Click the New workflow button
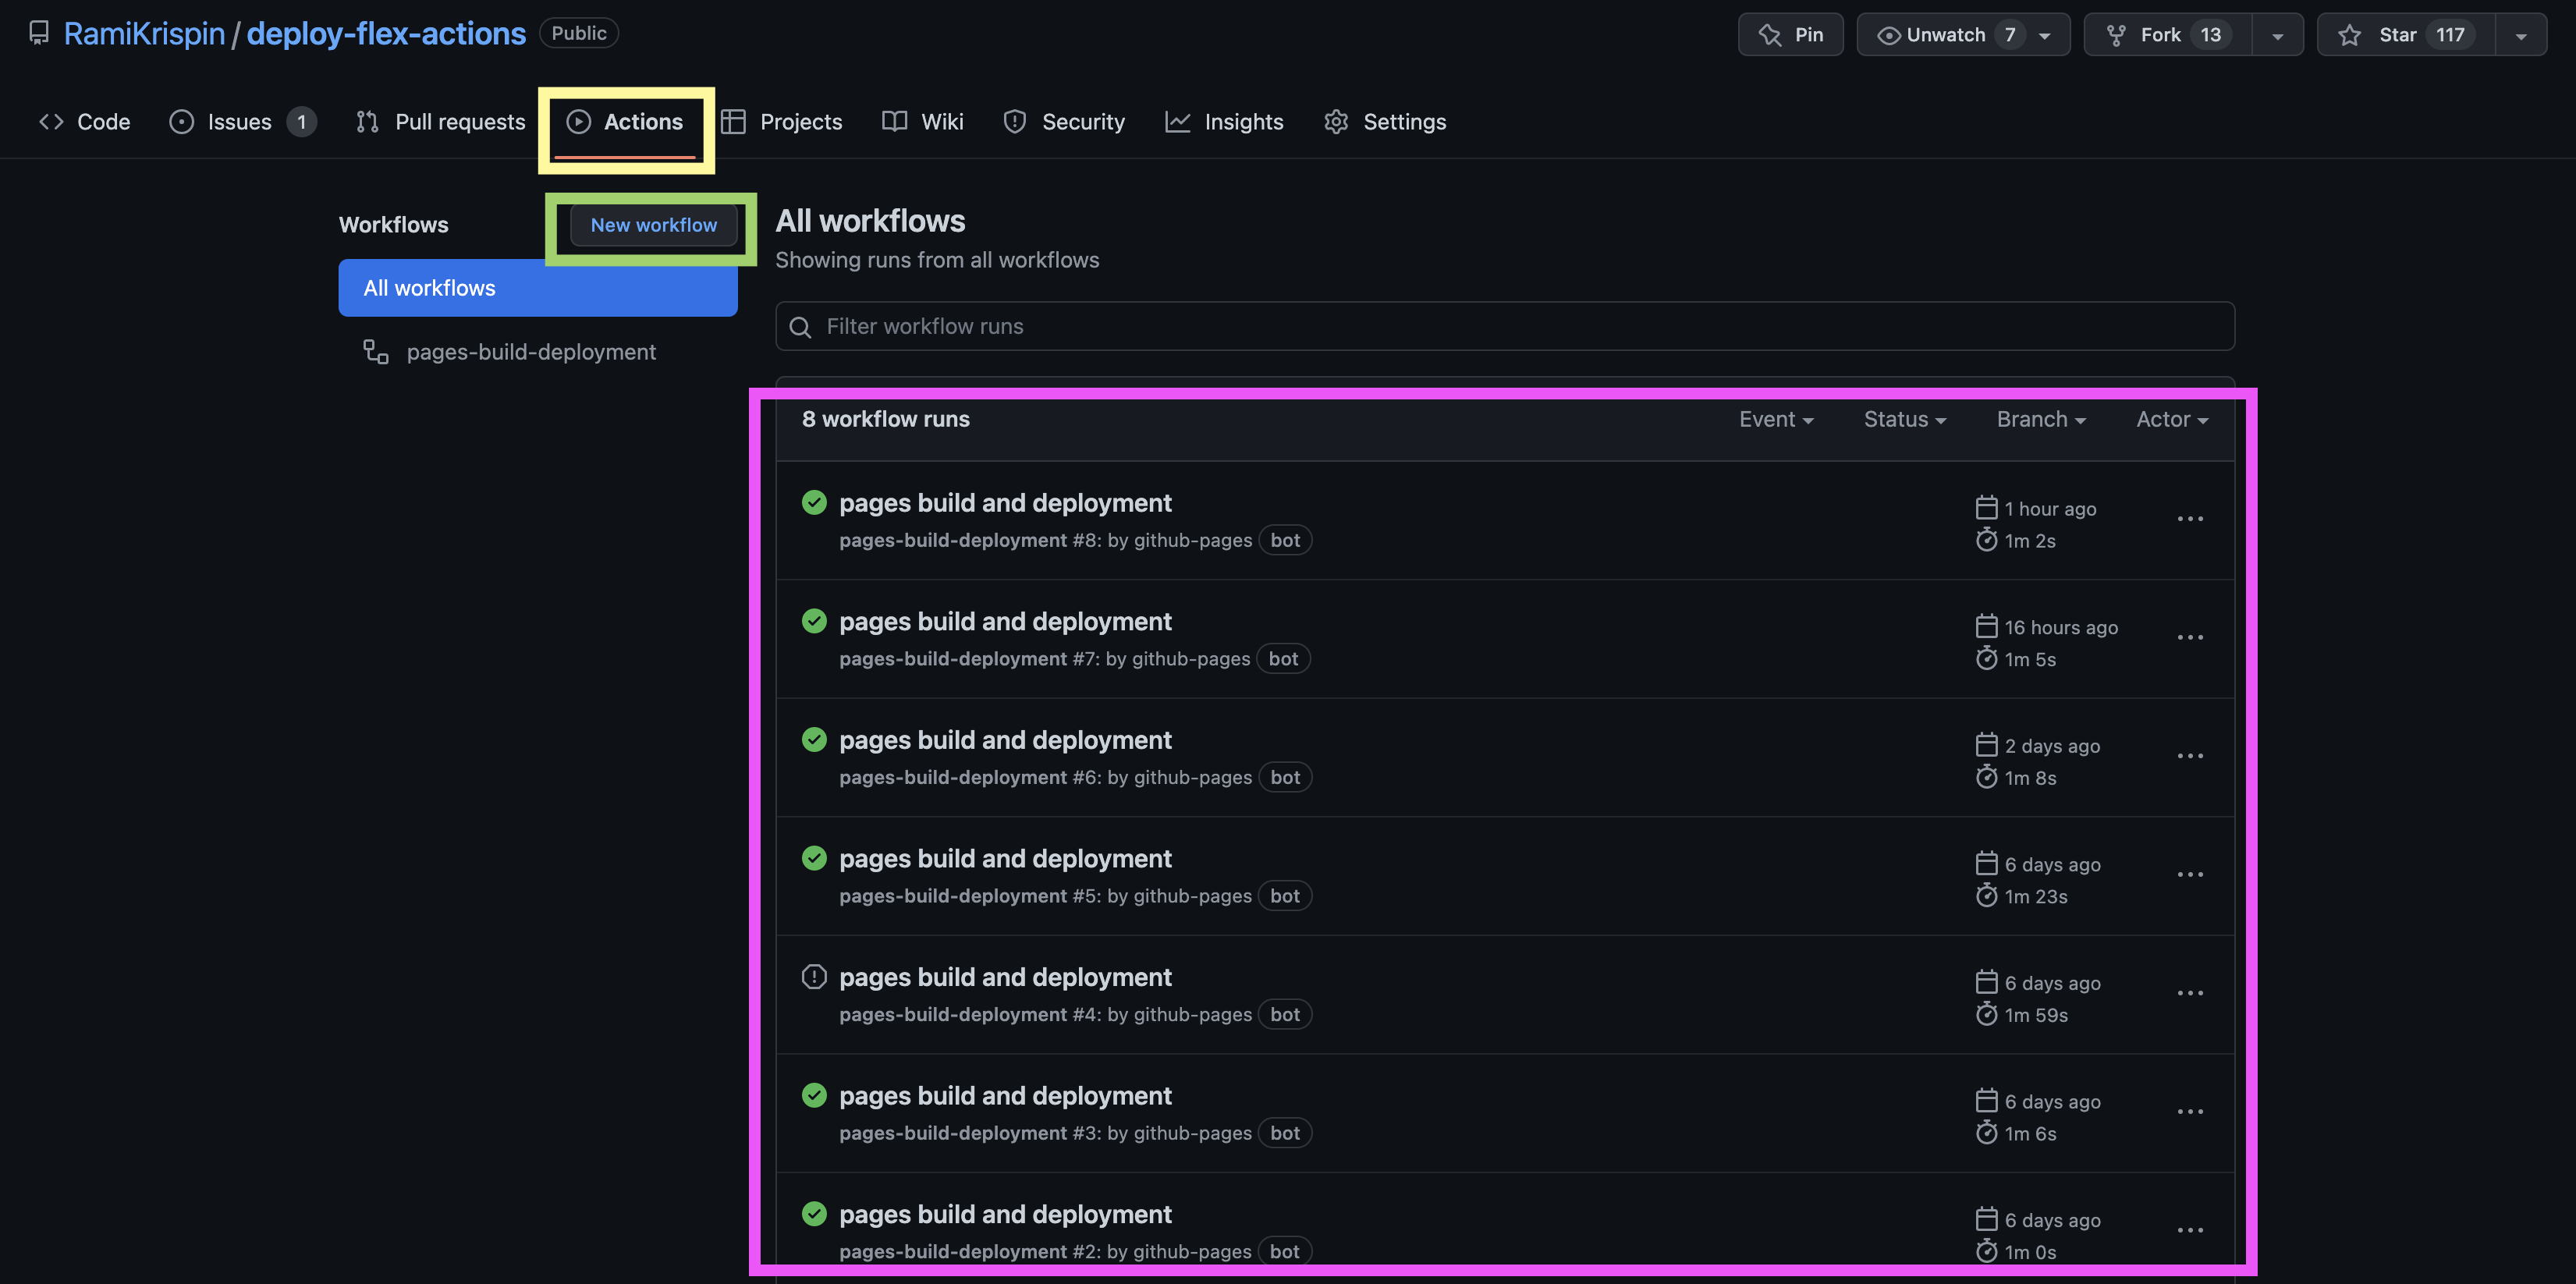The width and height of the screenshot is (2576, 1284). tap(653, 225)
